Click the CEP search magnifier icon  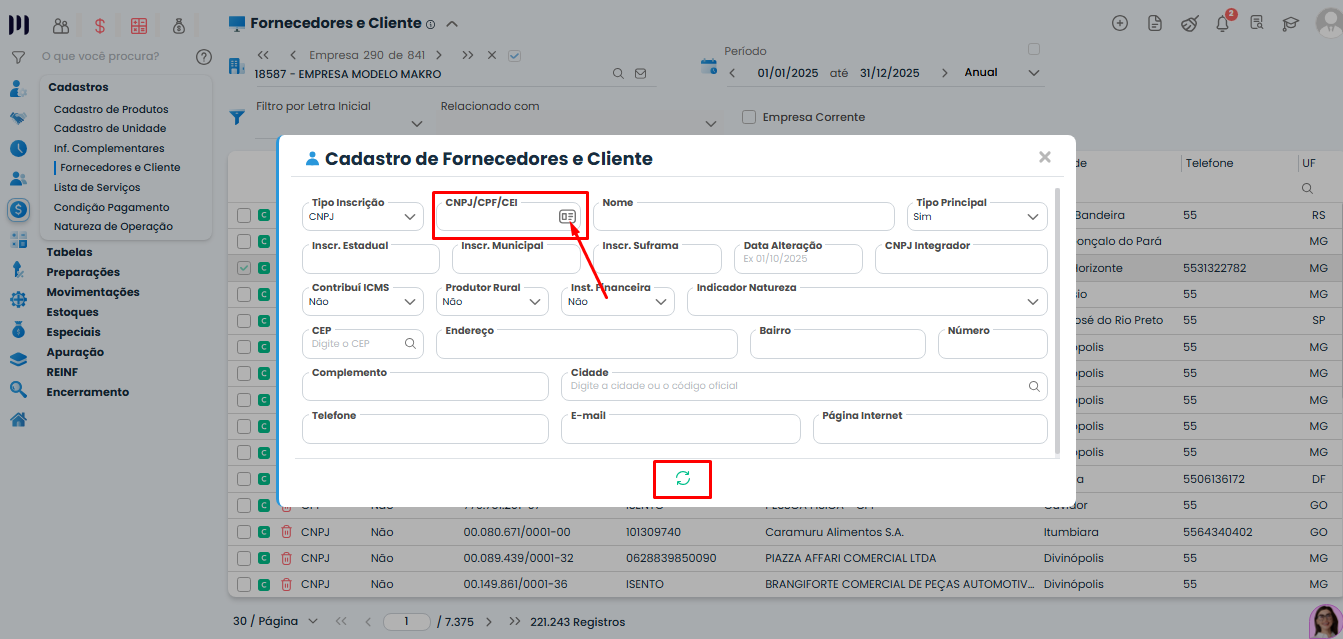410,343
